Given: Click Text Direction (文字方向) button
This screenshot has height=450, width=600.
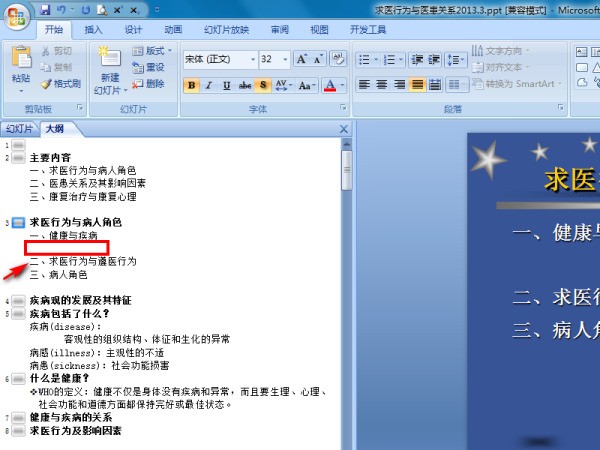Looking at the screenshot, I should 501,51.
